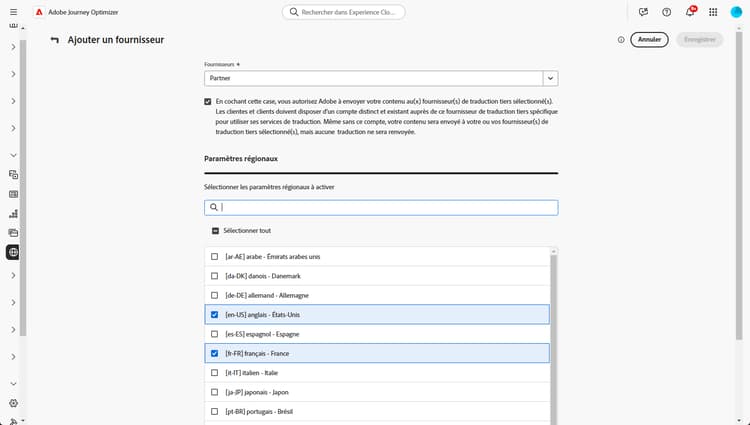This screenshot has height=425, width=750.
Task: Click the back arrow beside Ajouter un fournisseur
Action: coord(55,40)
